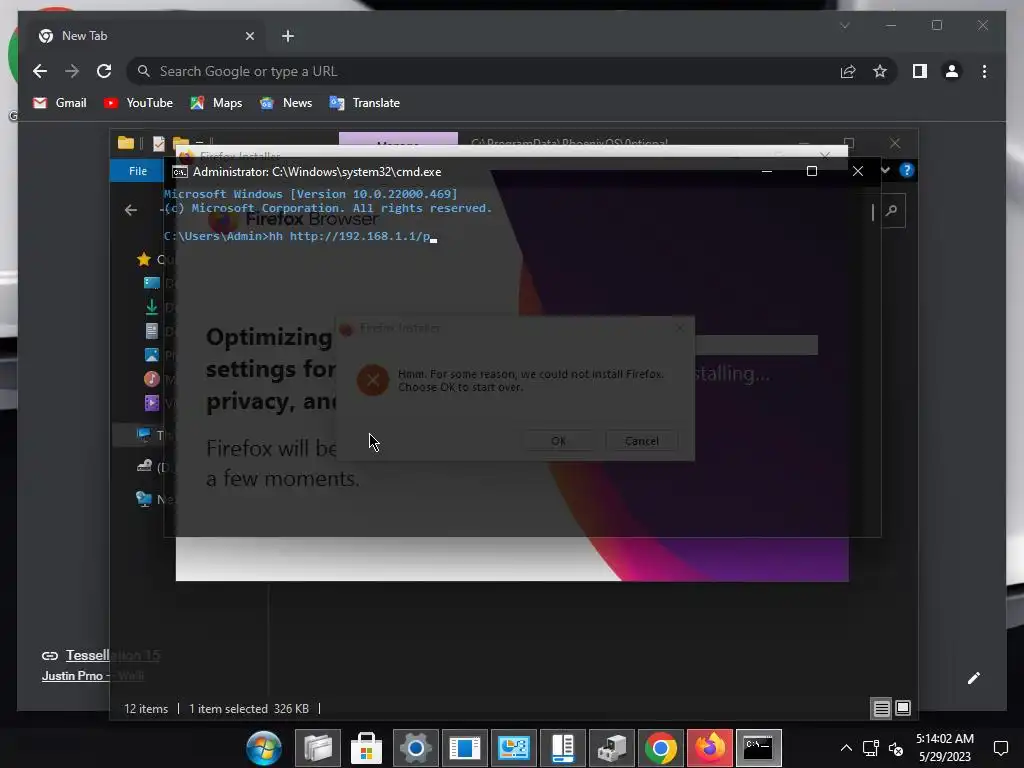Click the cmd.exe title bar icon

[180, 172]
